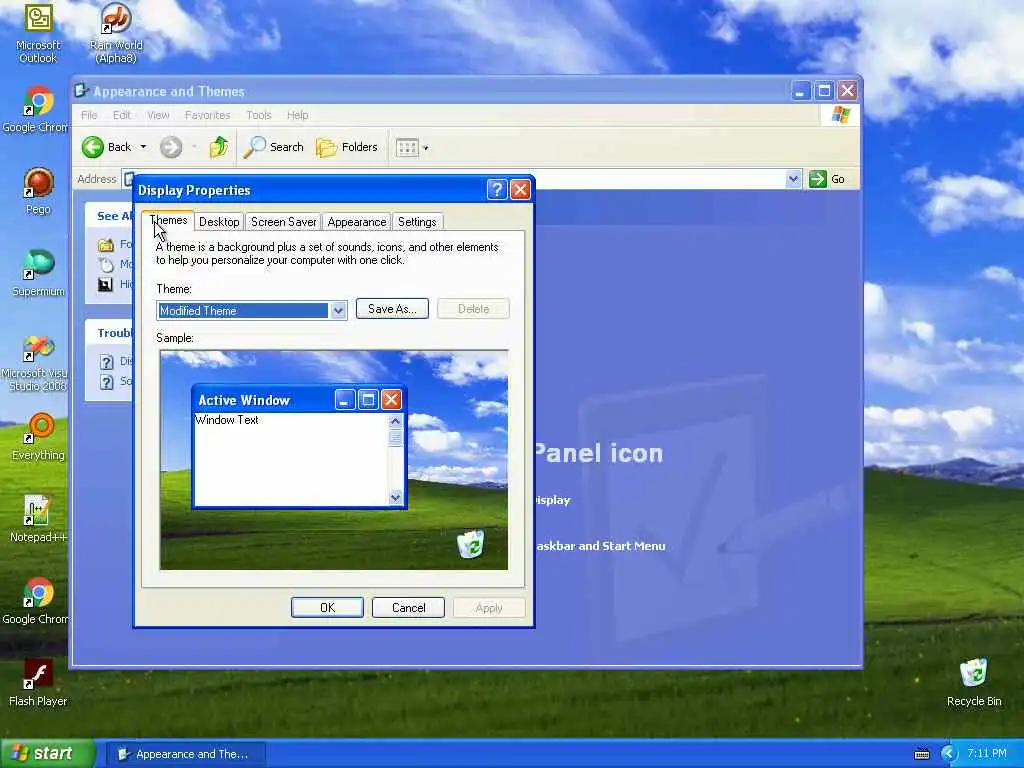Open the Tools menu
Viewport: 1024px width, 768px height.
(259, 116)
